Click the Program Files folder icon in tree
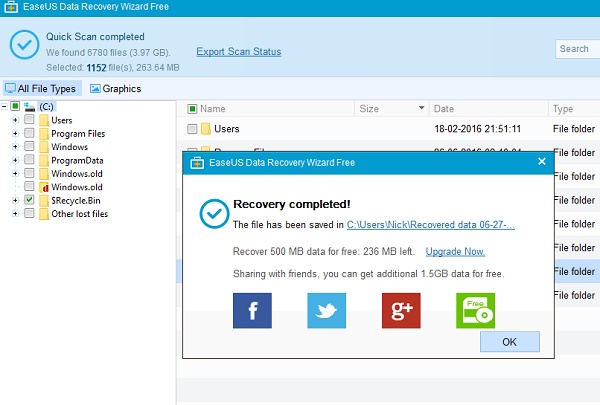This screenshot has width=600, height=405. click(44, 134)
